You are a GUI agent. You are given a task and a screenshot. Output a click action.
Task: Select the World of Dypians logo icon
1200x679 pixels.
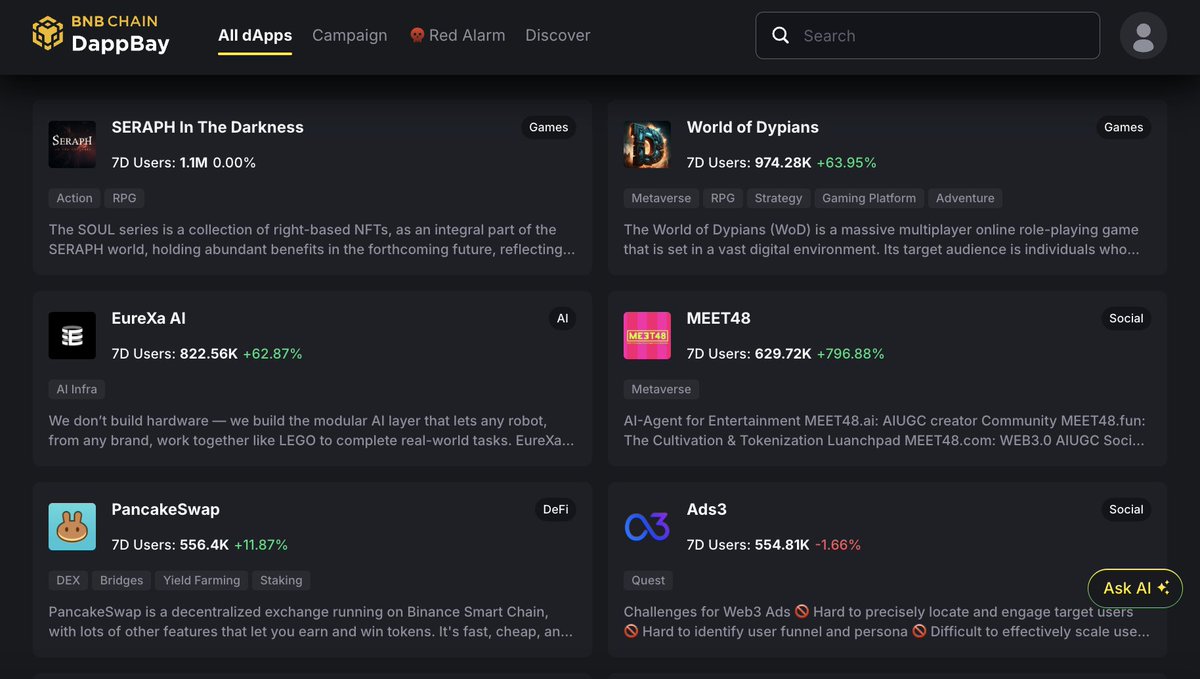click(x=647, y=145)
